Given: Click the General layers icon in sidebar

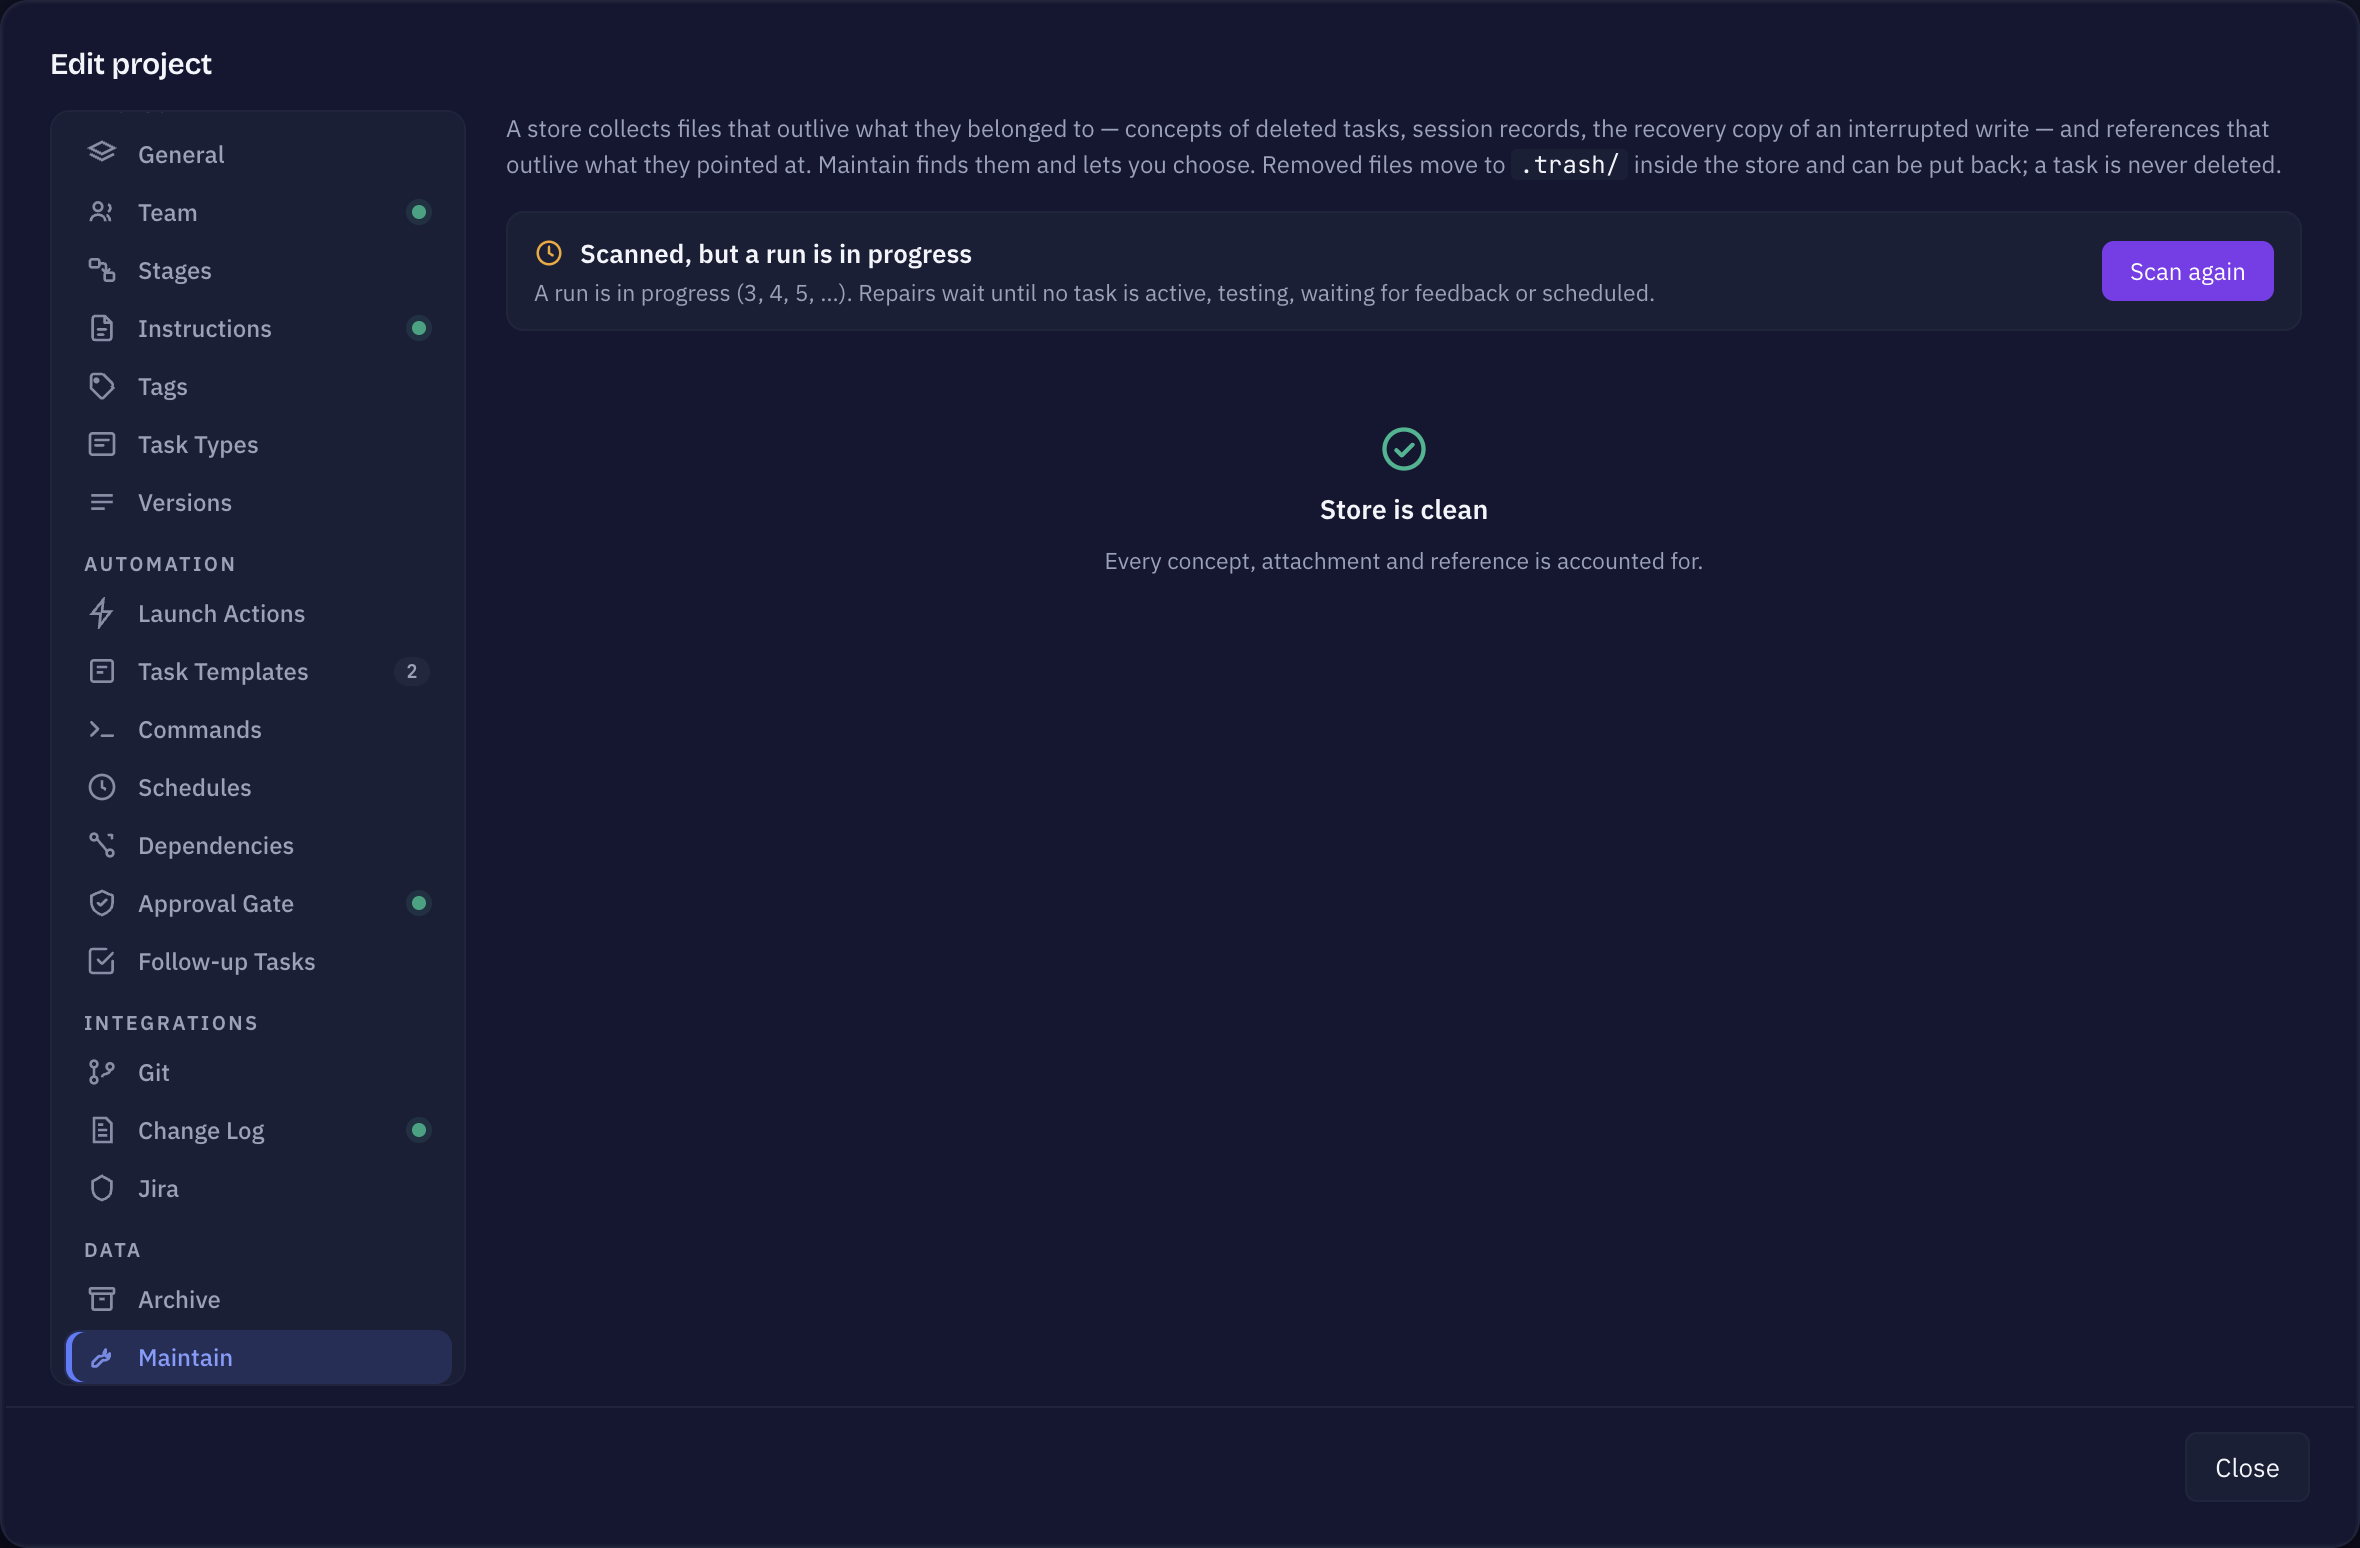Looking at the screenshot, I should (x=101, y=153).
